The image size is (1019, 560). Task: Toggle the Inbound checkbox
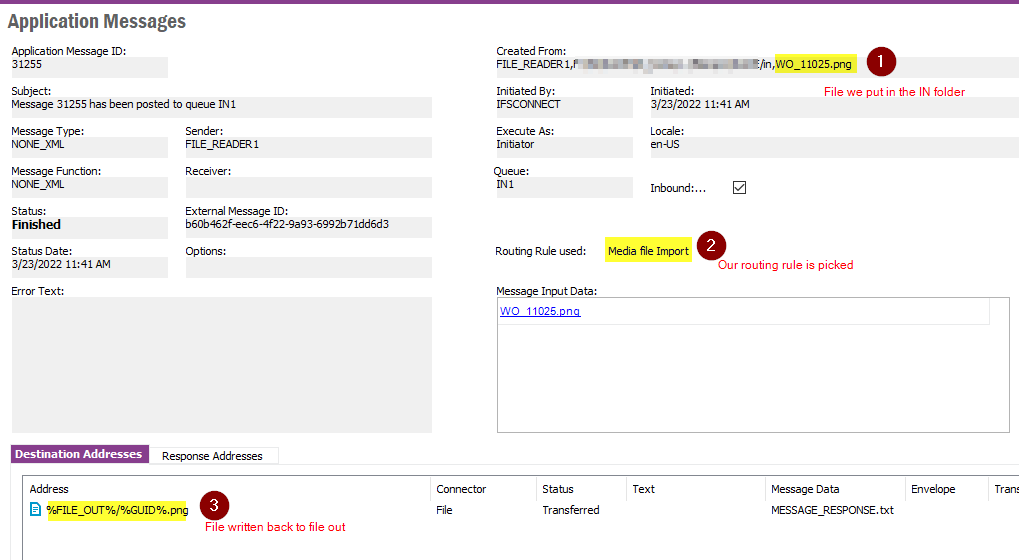740,187
